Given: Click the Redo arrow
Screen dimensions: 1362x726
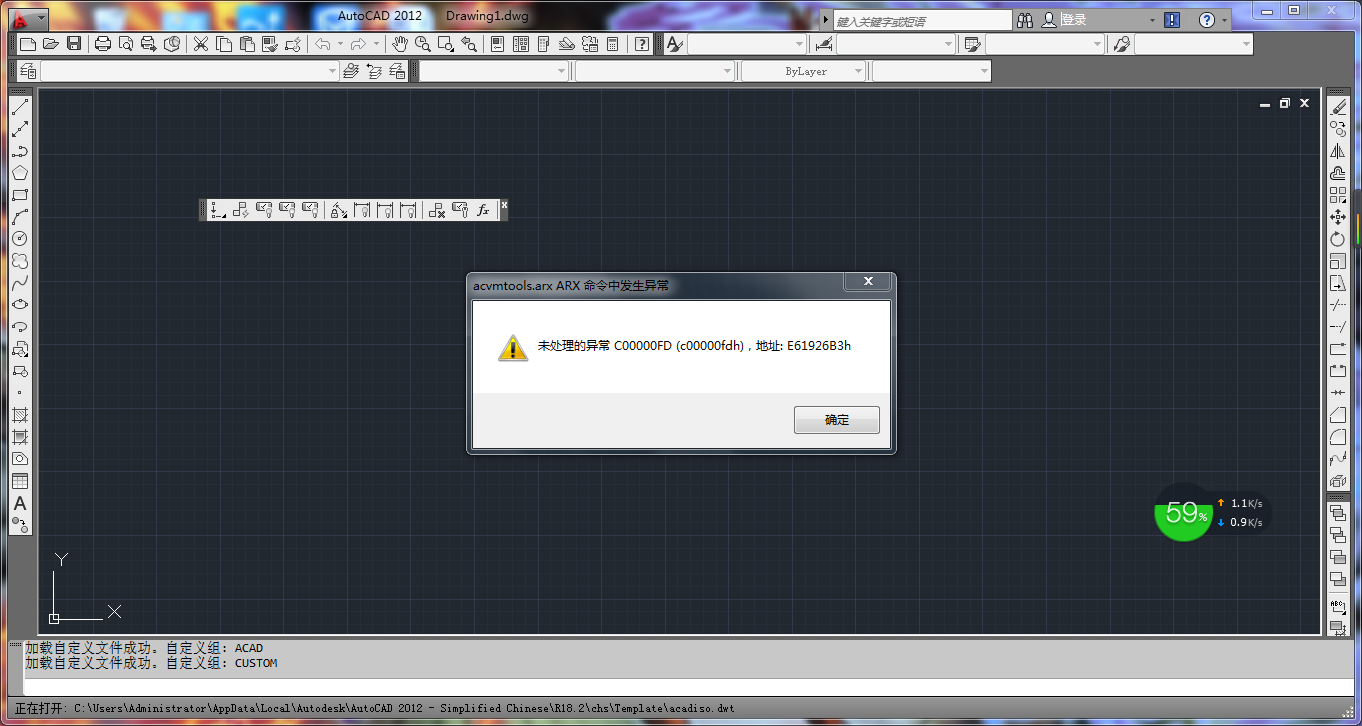Looking at the screenshot, I should (358, 44).
